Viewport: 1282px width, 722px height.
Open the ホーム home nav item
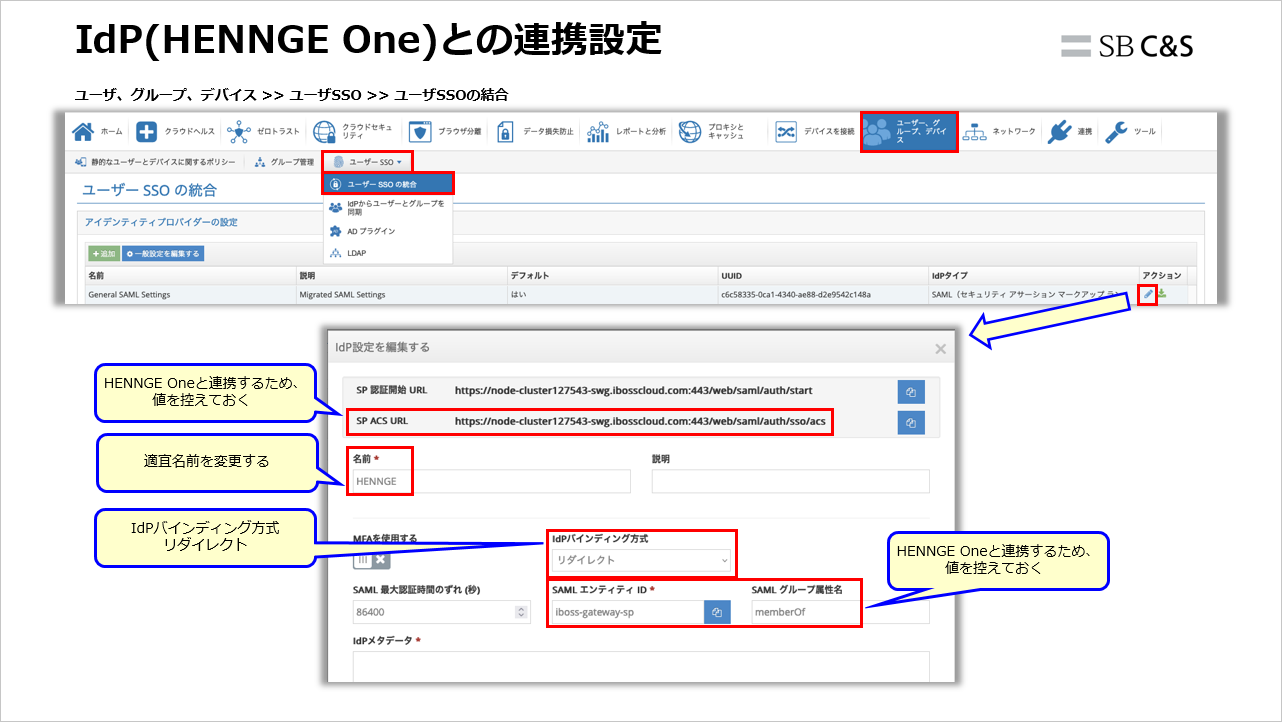click(x=98, y=132)
